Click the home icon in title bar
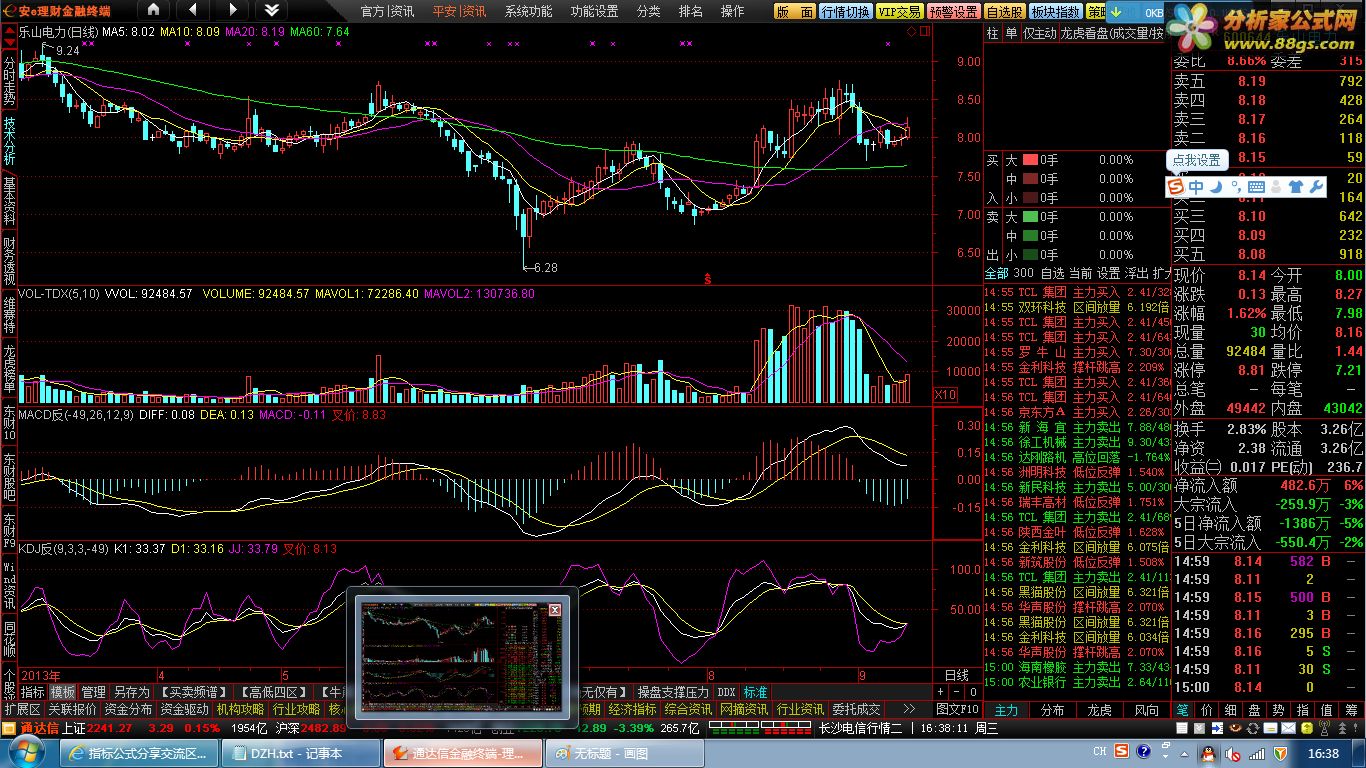Screen dimensions: 1366x768 153,10
